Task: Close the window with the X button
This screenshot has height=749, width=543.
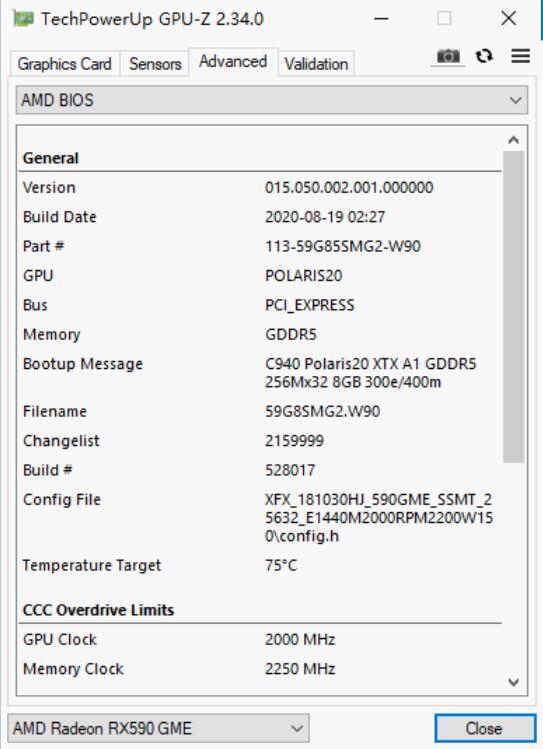Action: (x=509, y=19)
